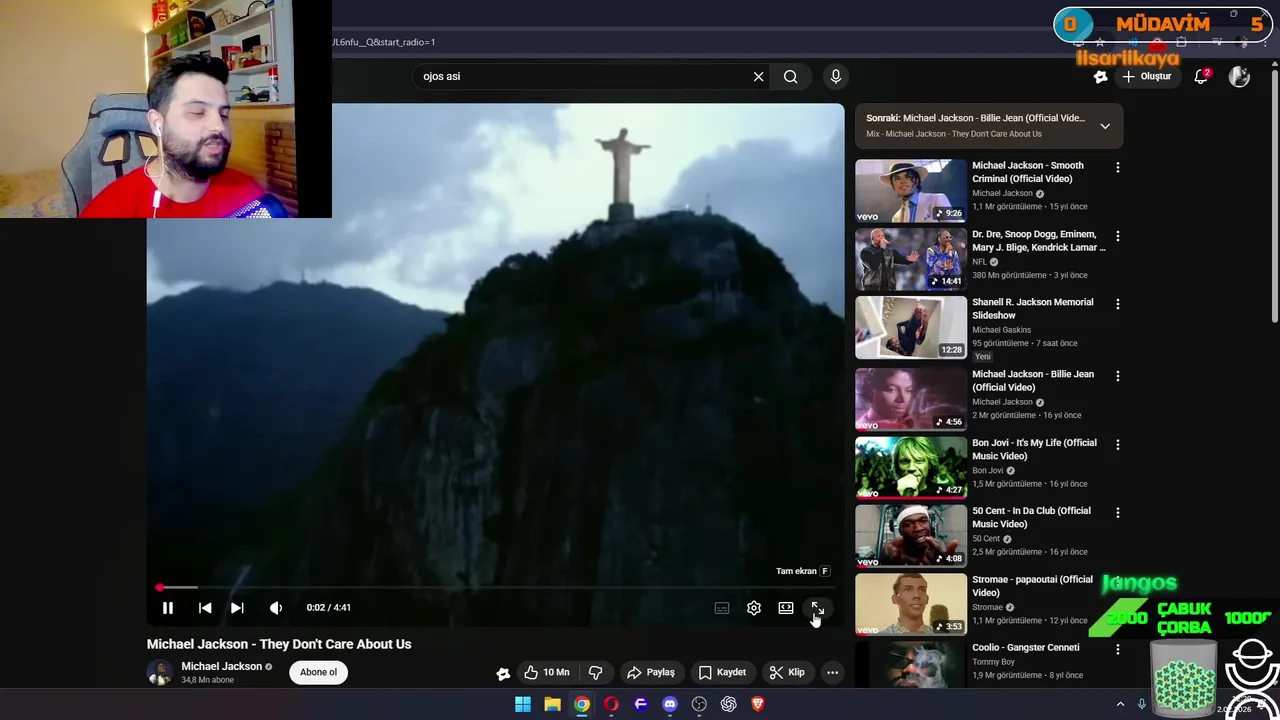This screenshot has height=720, width=1280.
Task: Save the video with Kaydet button
Action: click(723, 673)
